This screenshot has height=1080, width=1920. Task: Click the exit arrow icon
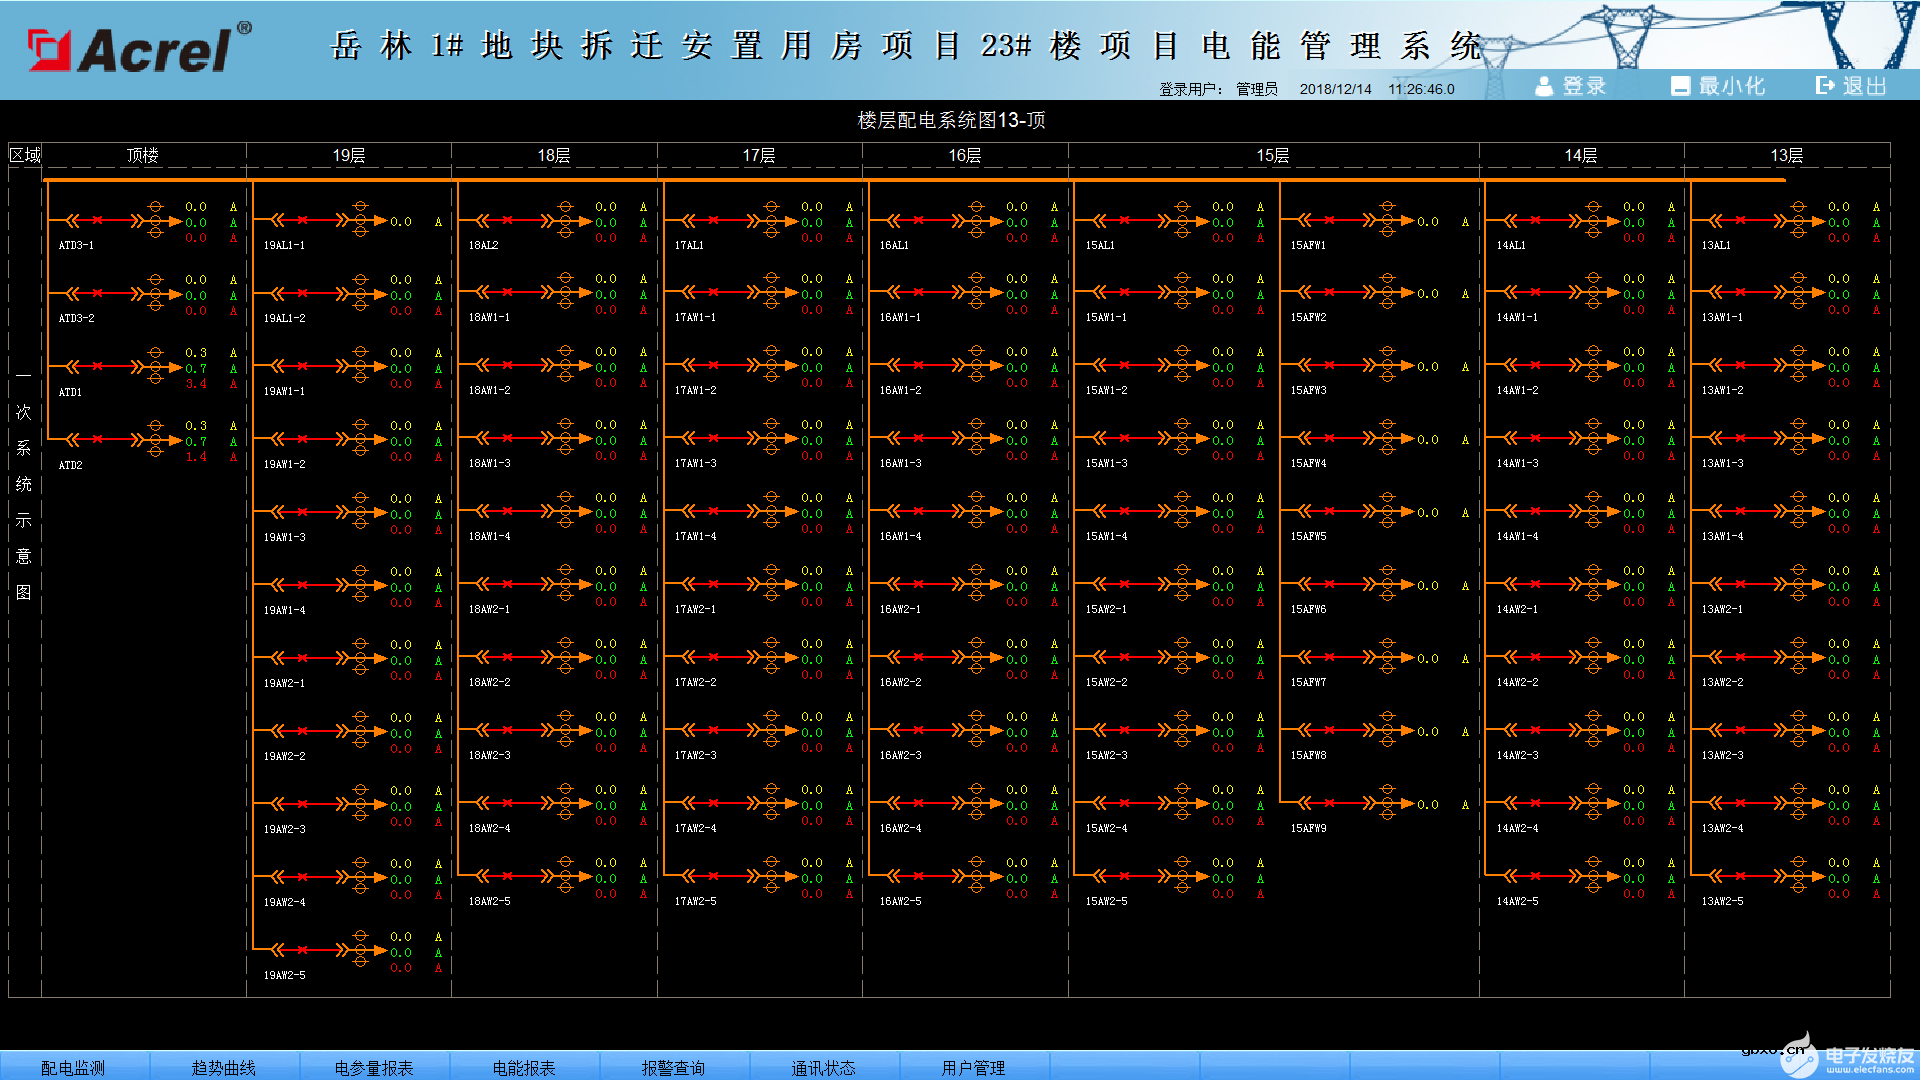pyautogui.click(x=1825, y=86)
